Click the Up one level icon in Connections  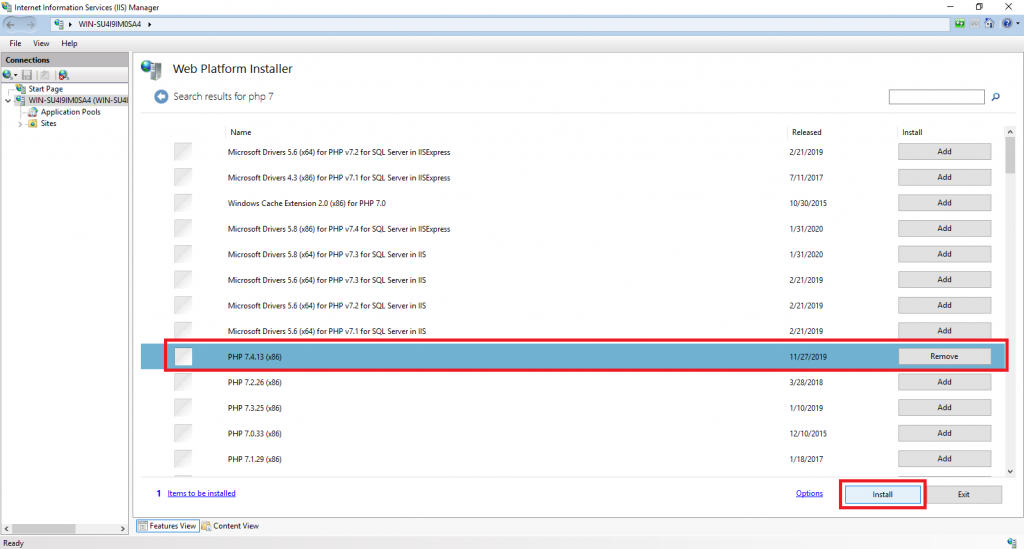click(44, 75)
